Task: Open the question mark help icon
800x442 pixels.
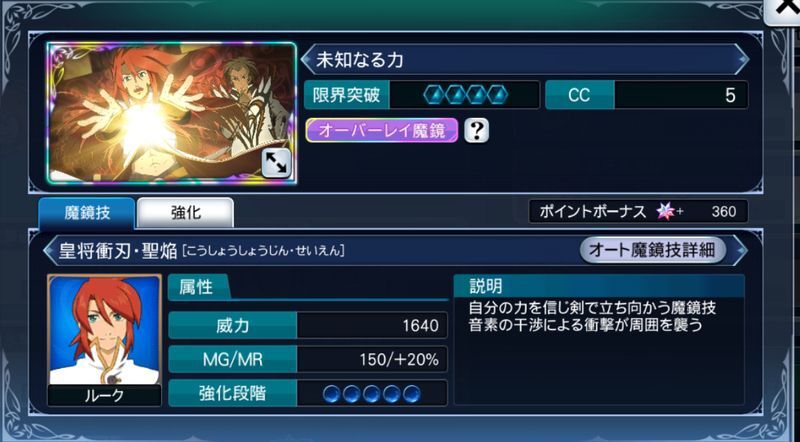Action: tap(477, 131)
